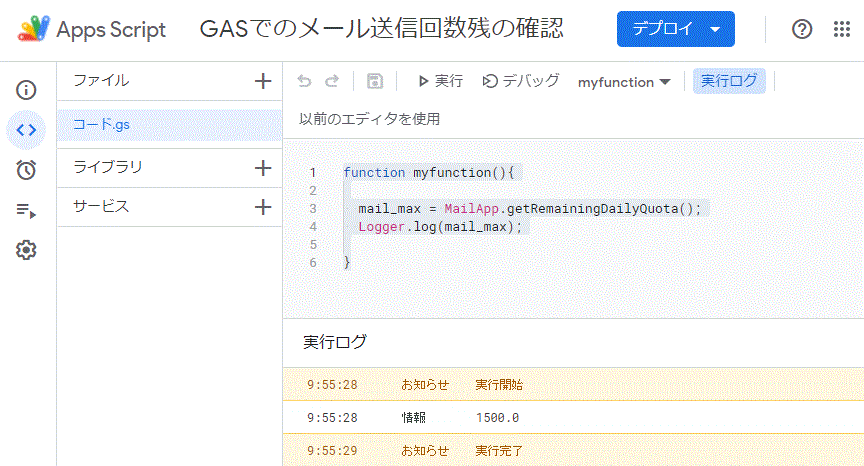
Task: Select the コード.gs file
Action: pyautogui.click(x=102, y=125)
